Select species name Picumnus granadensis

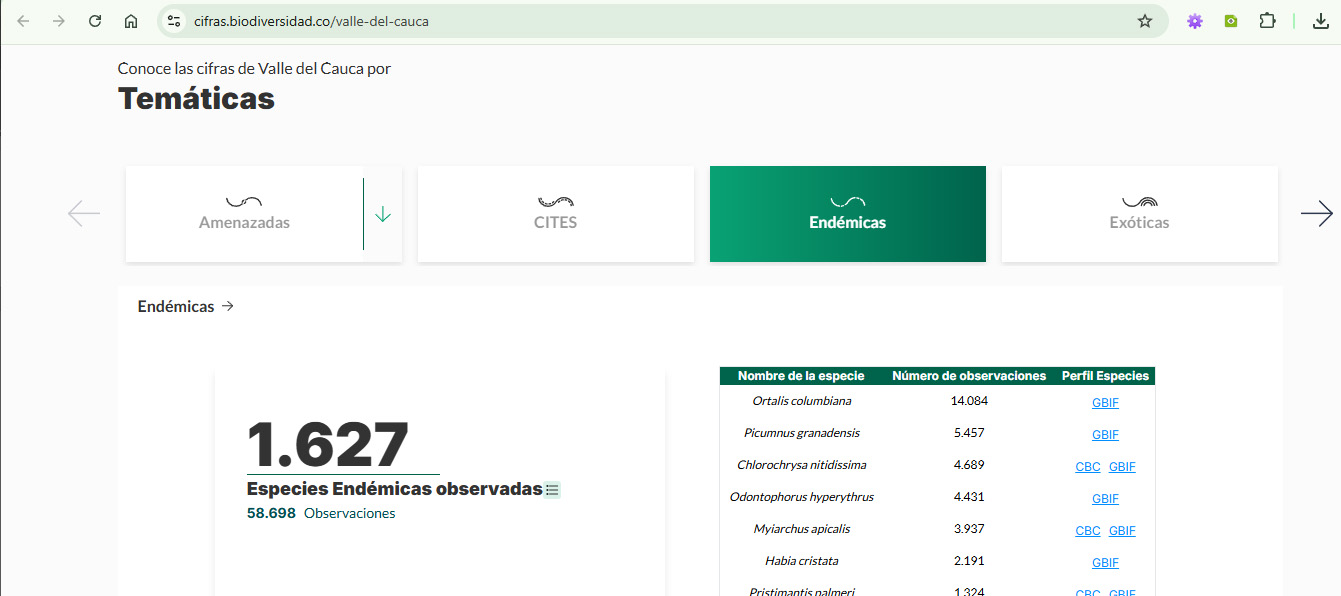point(802,433)
